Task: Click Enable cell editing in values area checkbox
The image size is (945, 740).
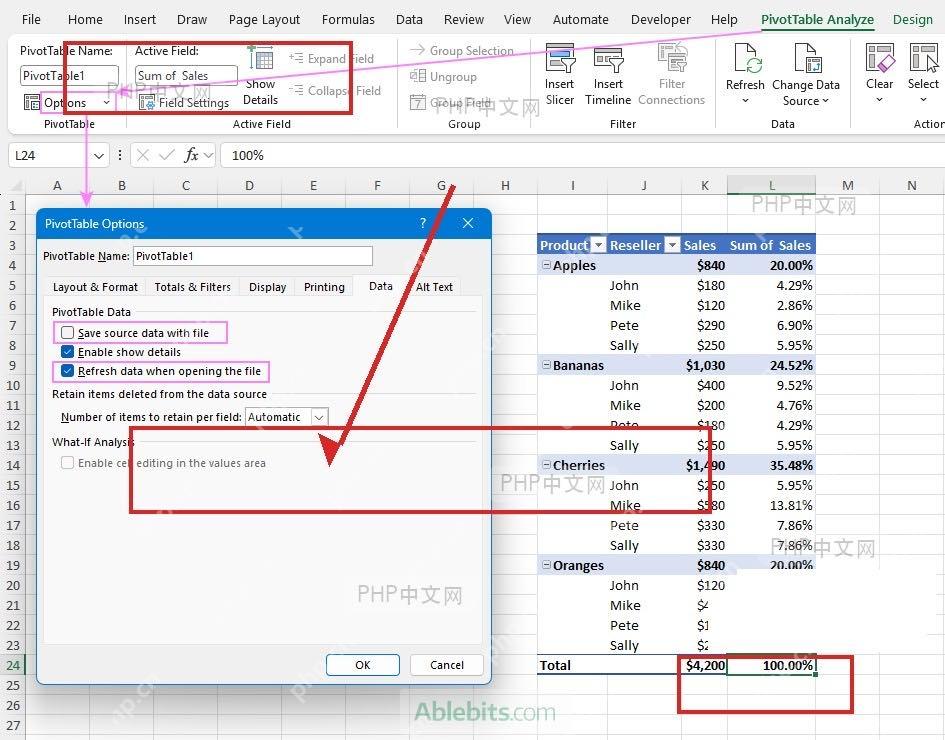Action: point(68,463)
